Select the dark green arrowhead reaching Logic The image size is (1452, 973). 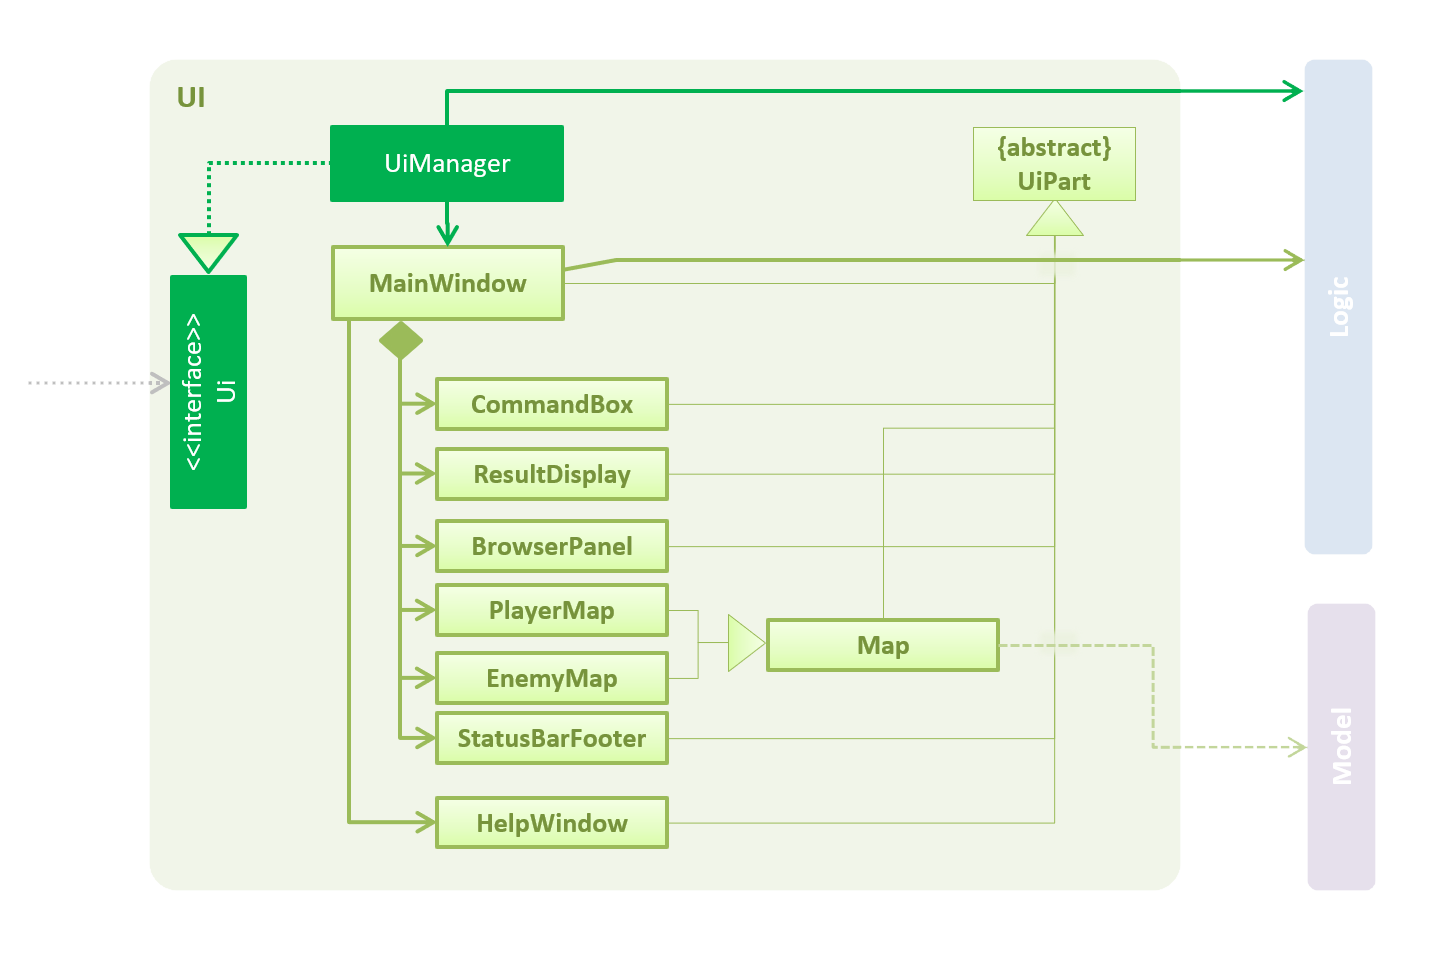(1293, 91)
